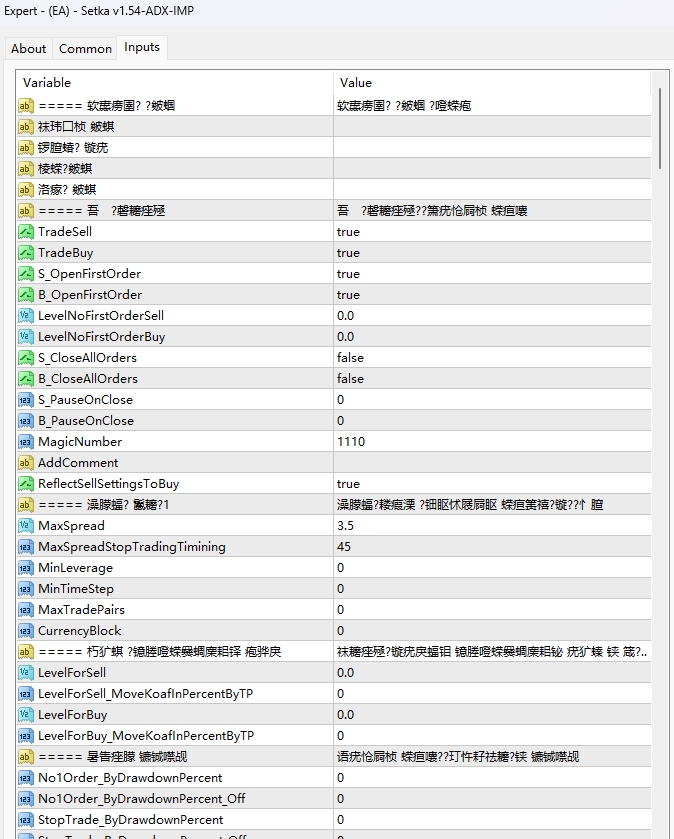
Task: Change the ReflectSellSettingsToBuy value
Action: (x=492, y=484)
